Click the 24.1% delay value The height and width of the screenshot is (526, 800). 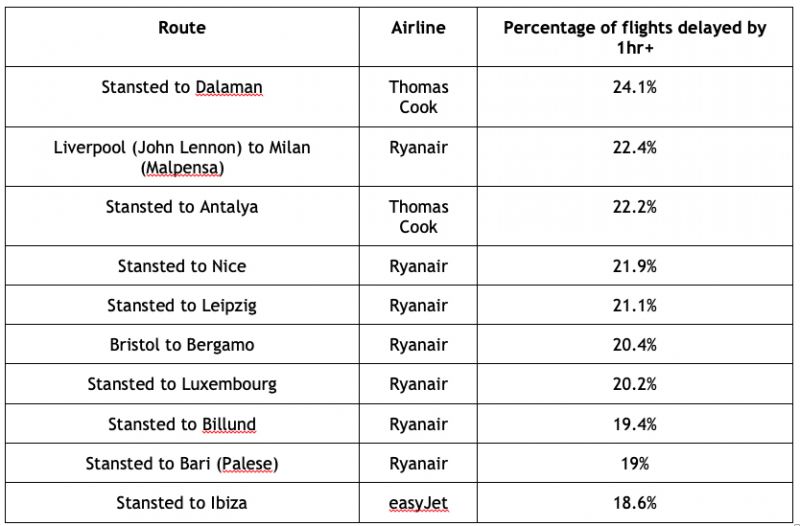click(635, 87)
